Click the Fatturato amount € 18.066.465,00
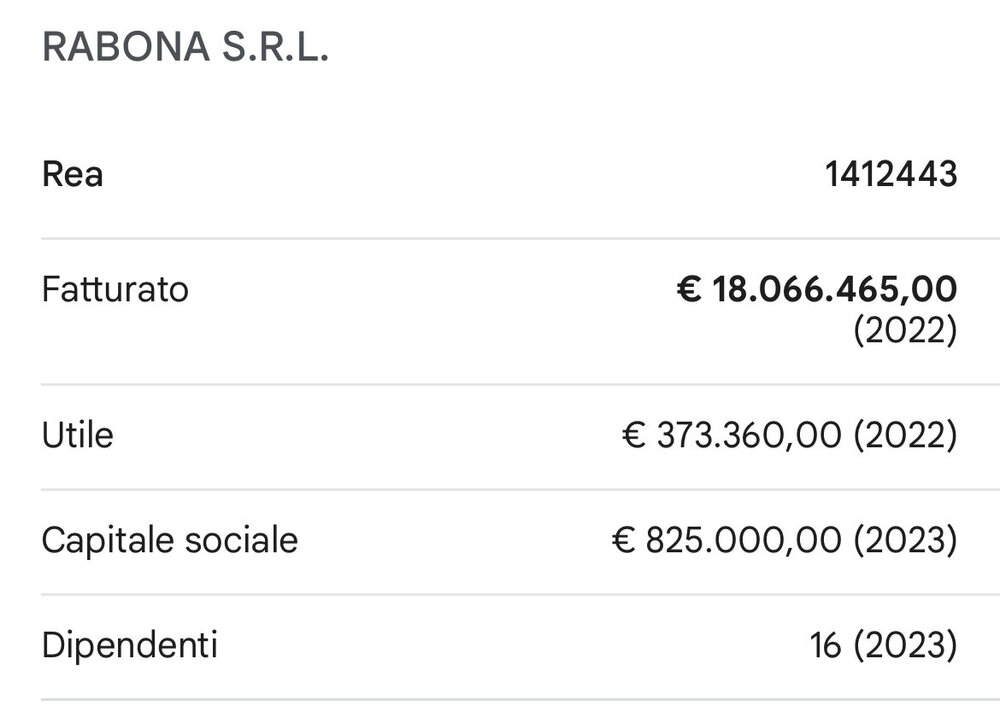The width and height of the screenshot is (1000, 723). pos(817,289)
